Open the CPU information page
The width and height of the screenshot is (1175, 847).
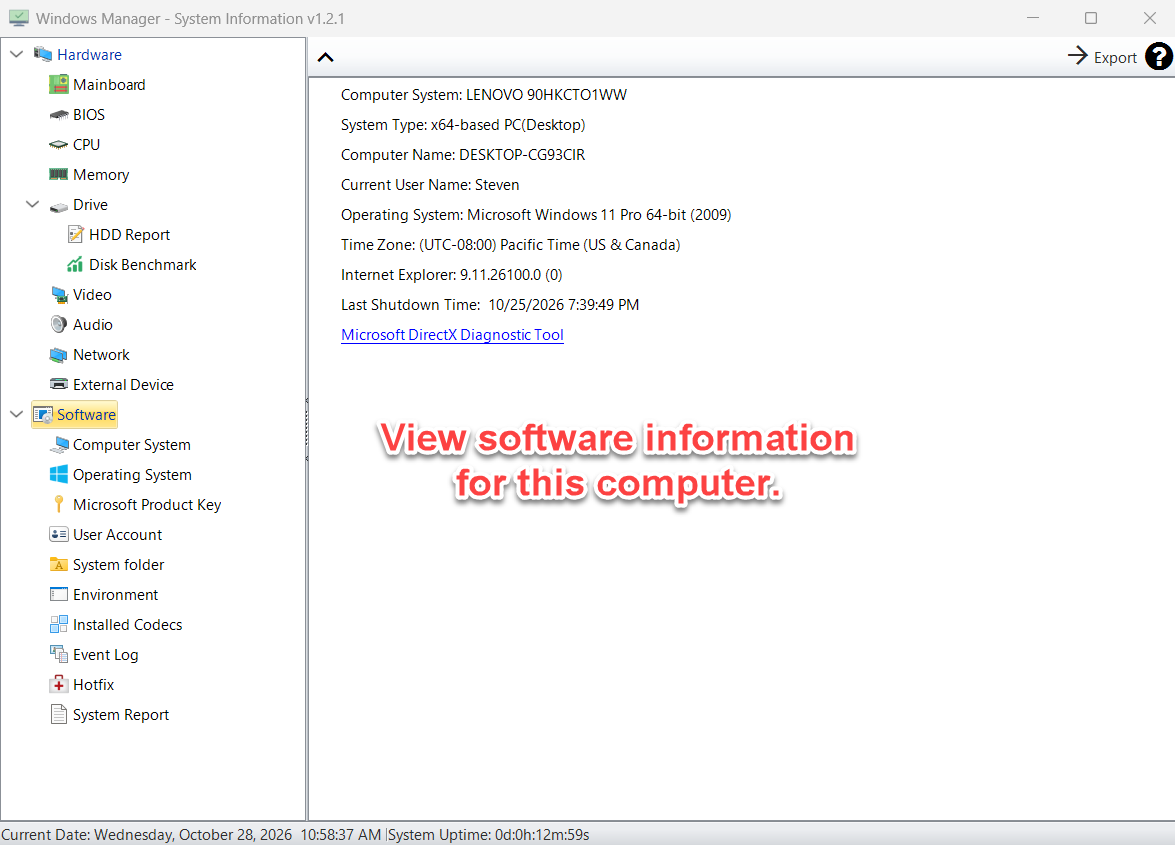(x=86, y=145)
